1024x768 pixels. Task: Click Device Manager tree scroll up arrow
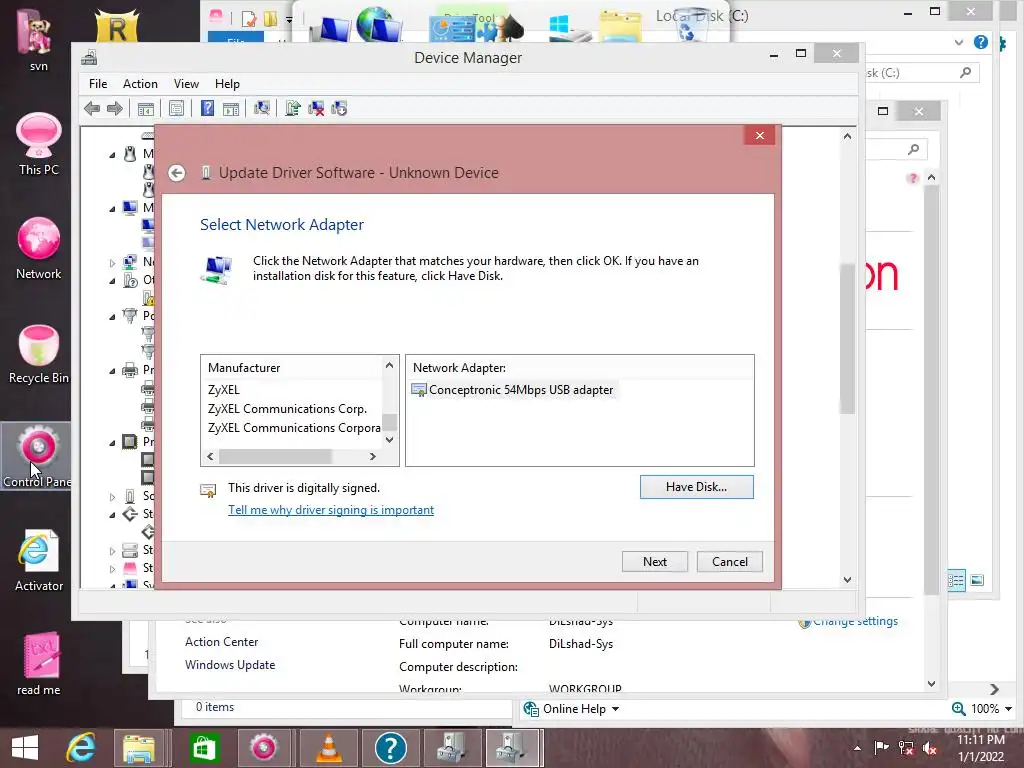click(x=847, y=136)
